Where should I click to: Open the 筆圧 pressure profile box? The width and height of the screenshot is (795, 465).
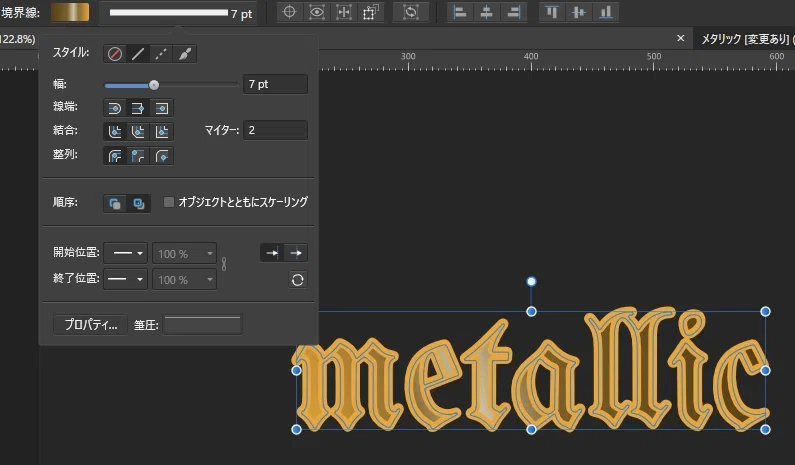click(x=203, y=325)
